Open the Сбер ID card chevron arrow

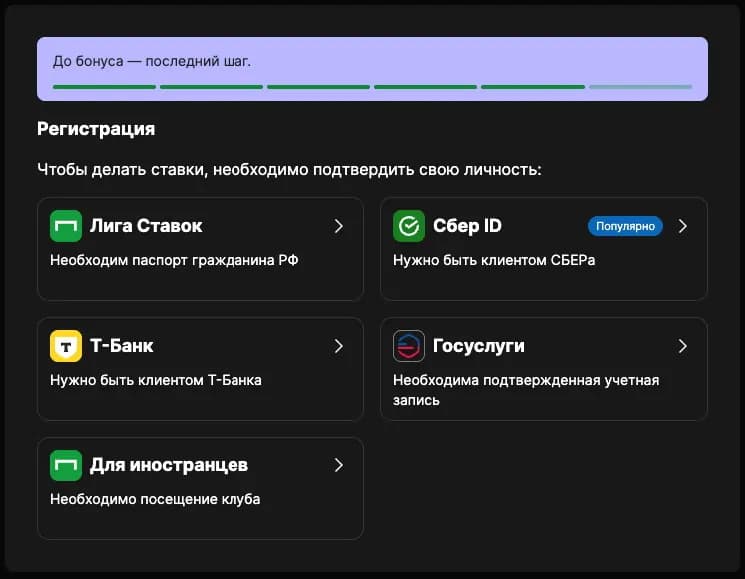click(x=683, y=226)
